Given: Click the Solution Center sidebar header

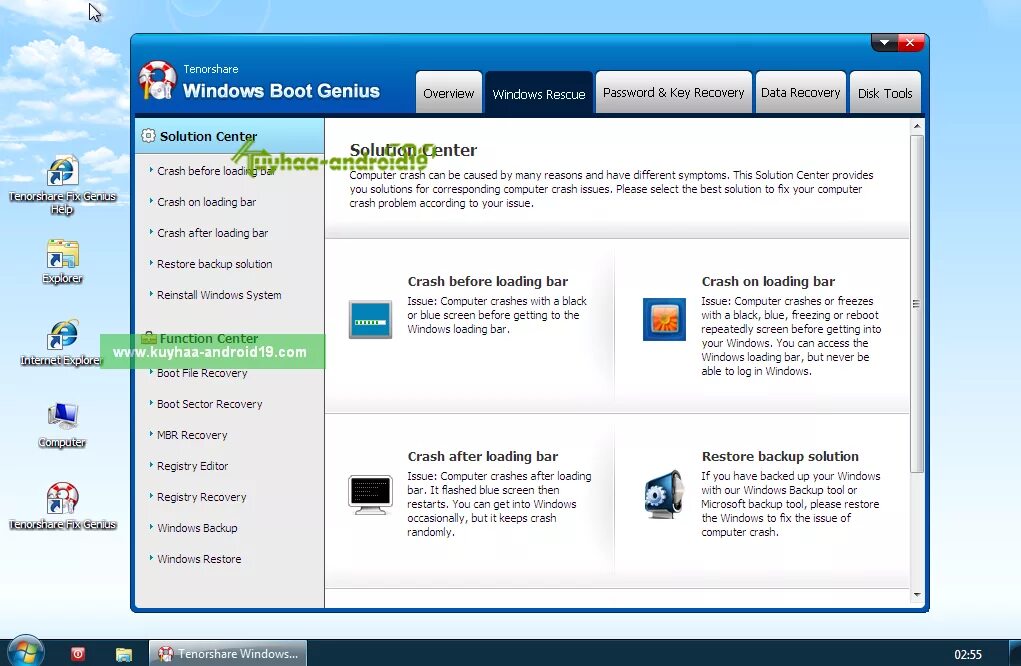Looking at the screenshot, I should 229,135.
